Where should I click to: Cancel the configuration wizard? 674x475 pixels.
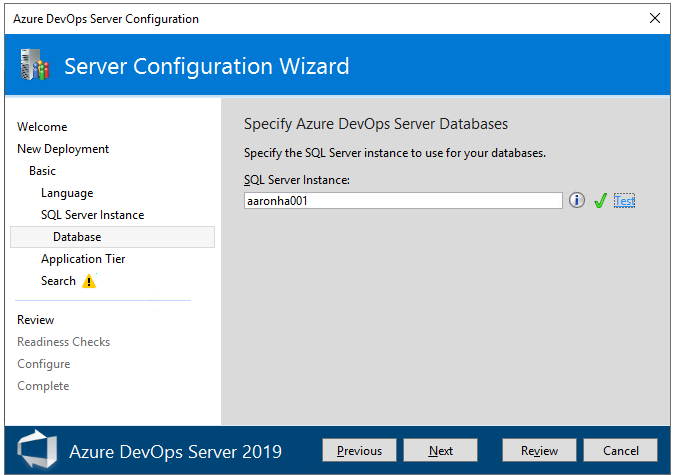[x=620, y=451]
